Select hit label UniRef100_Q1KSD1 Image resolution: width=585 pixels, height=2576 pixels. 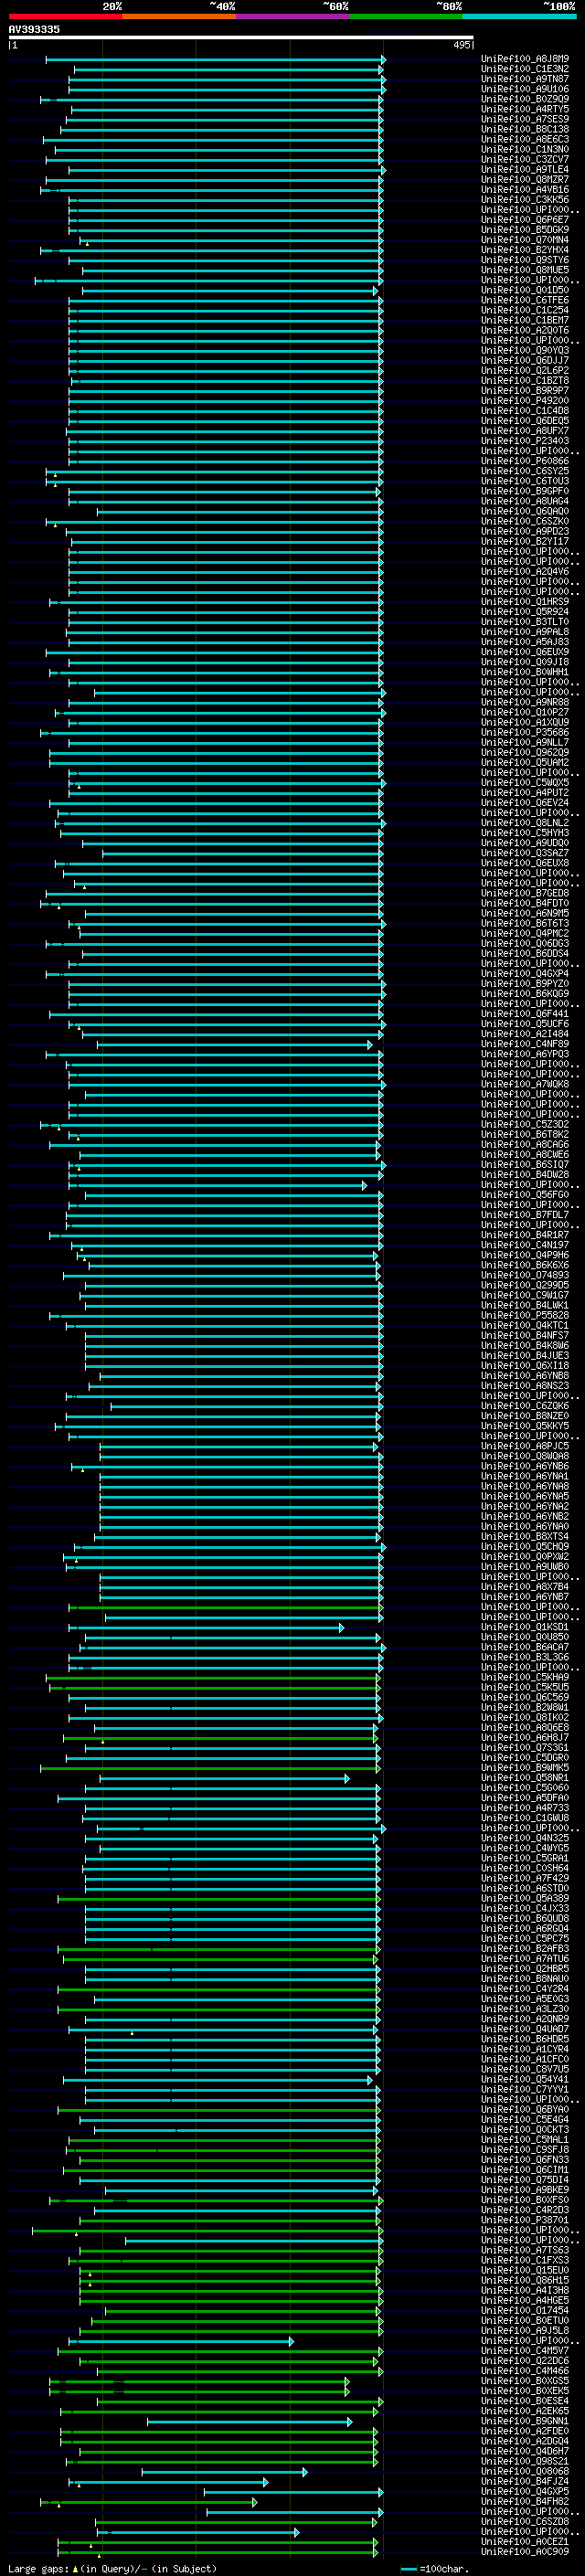pos(525,1627)
